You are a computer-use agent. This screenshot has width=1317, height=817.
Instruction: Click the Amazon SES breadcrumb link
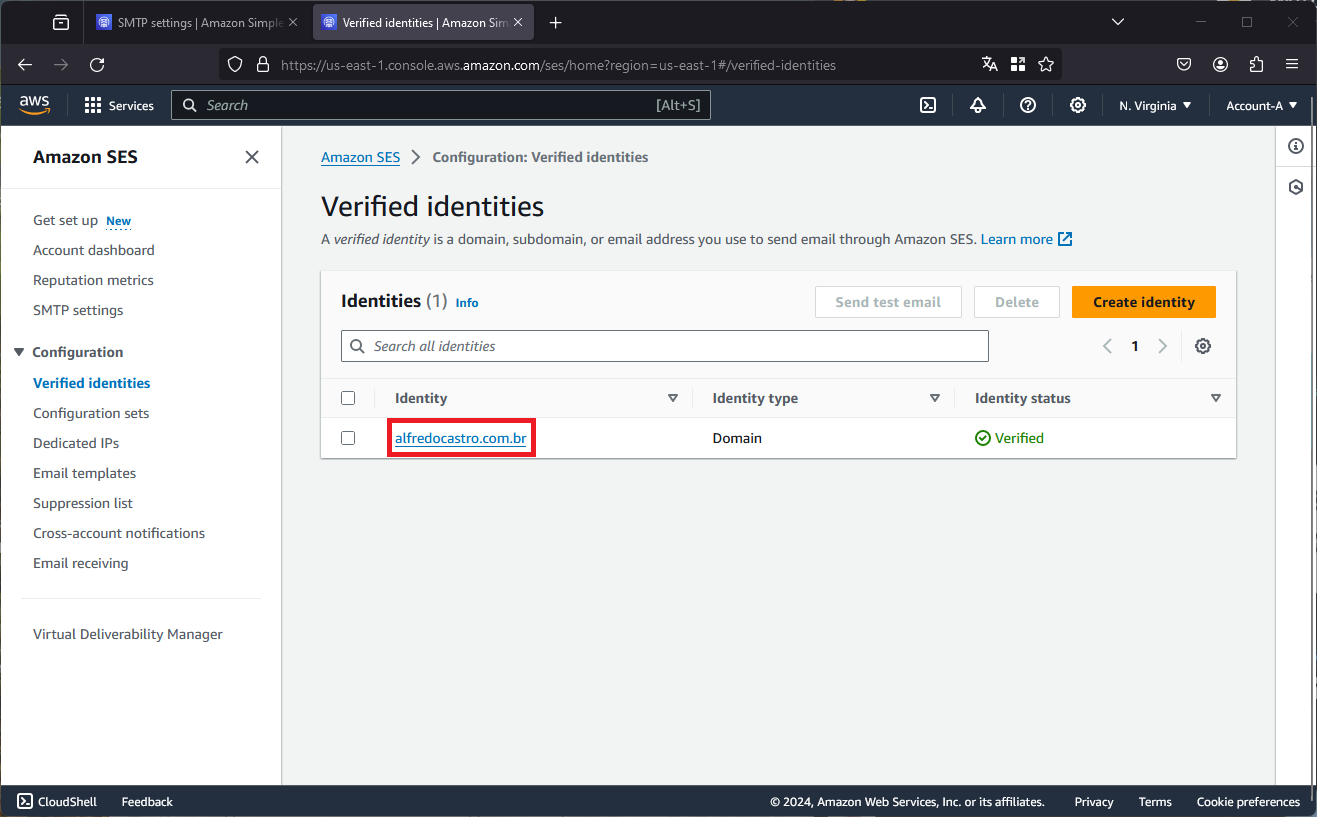click(360, 157)
